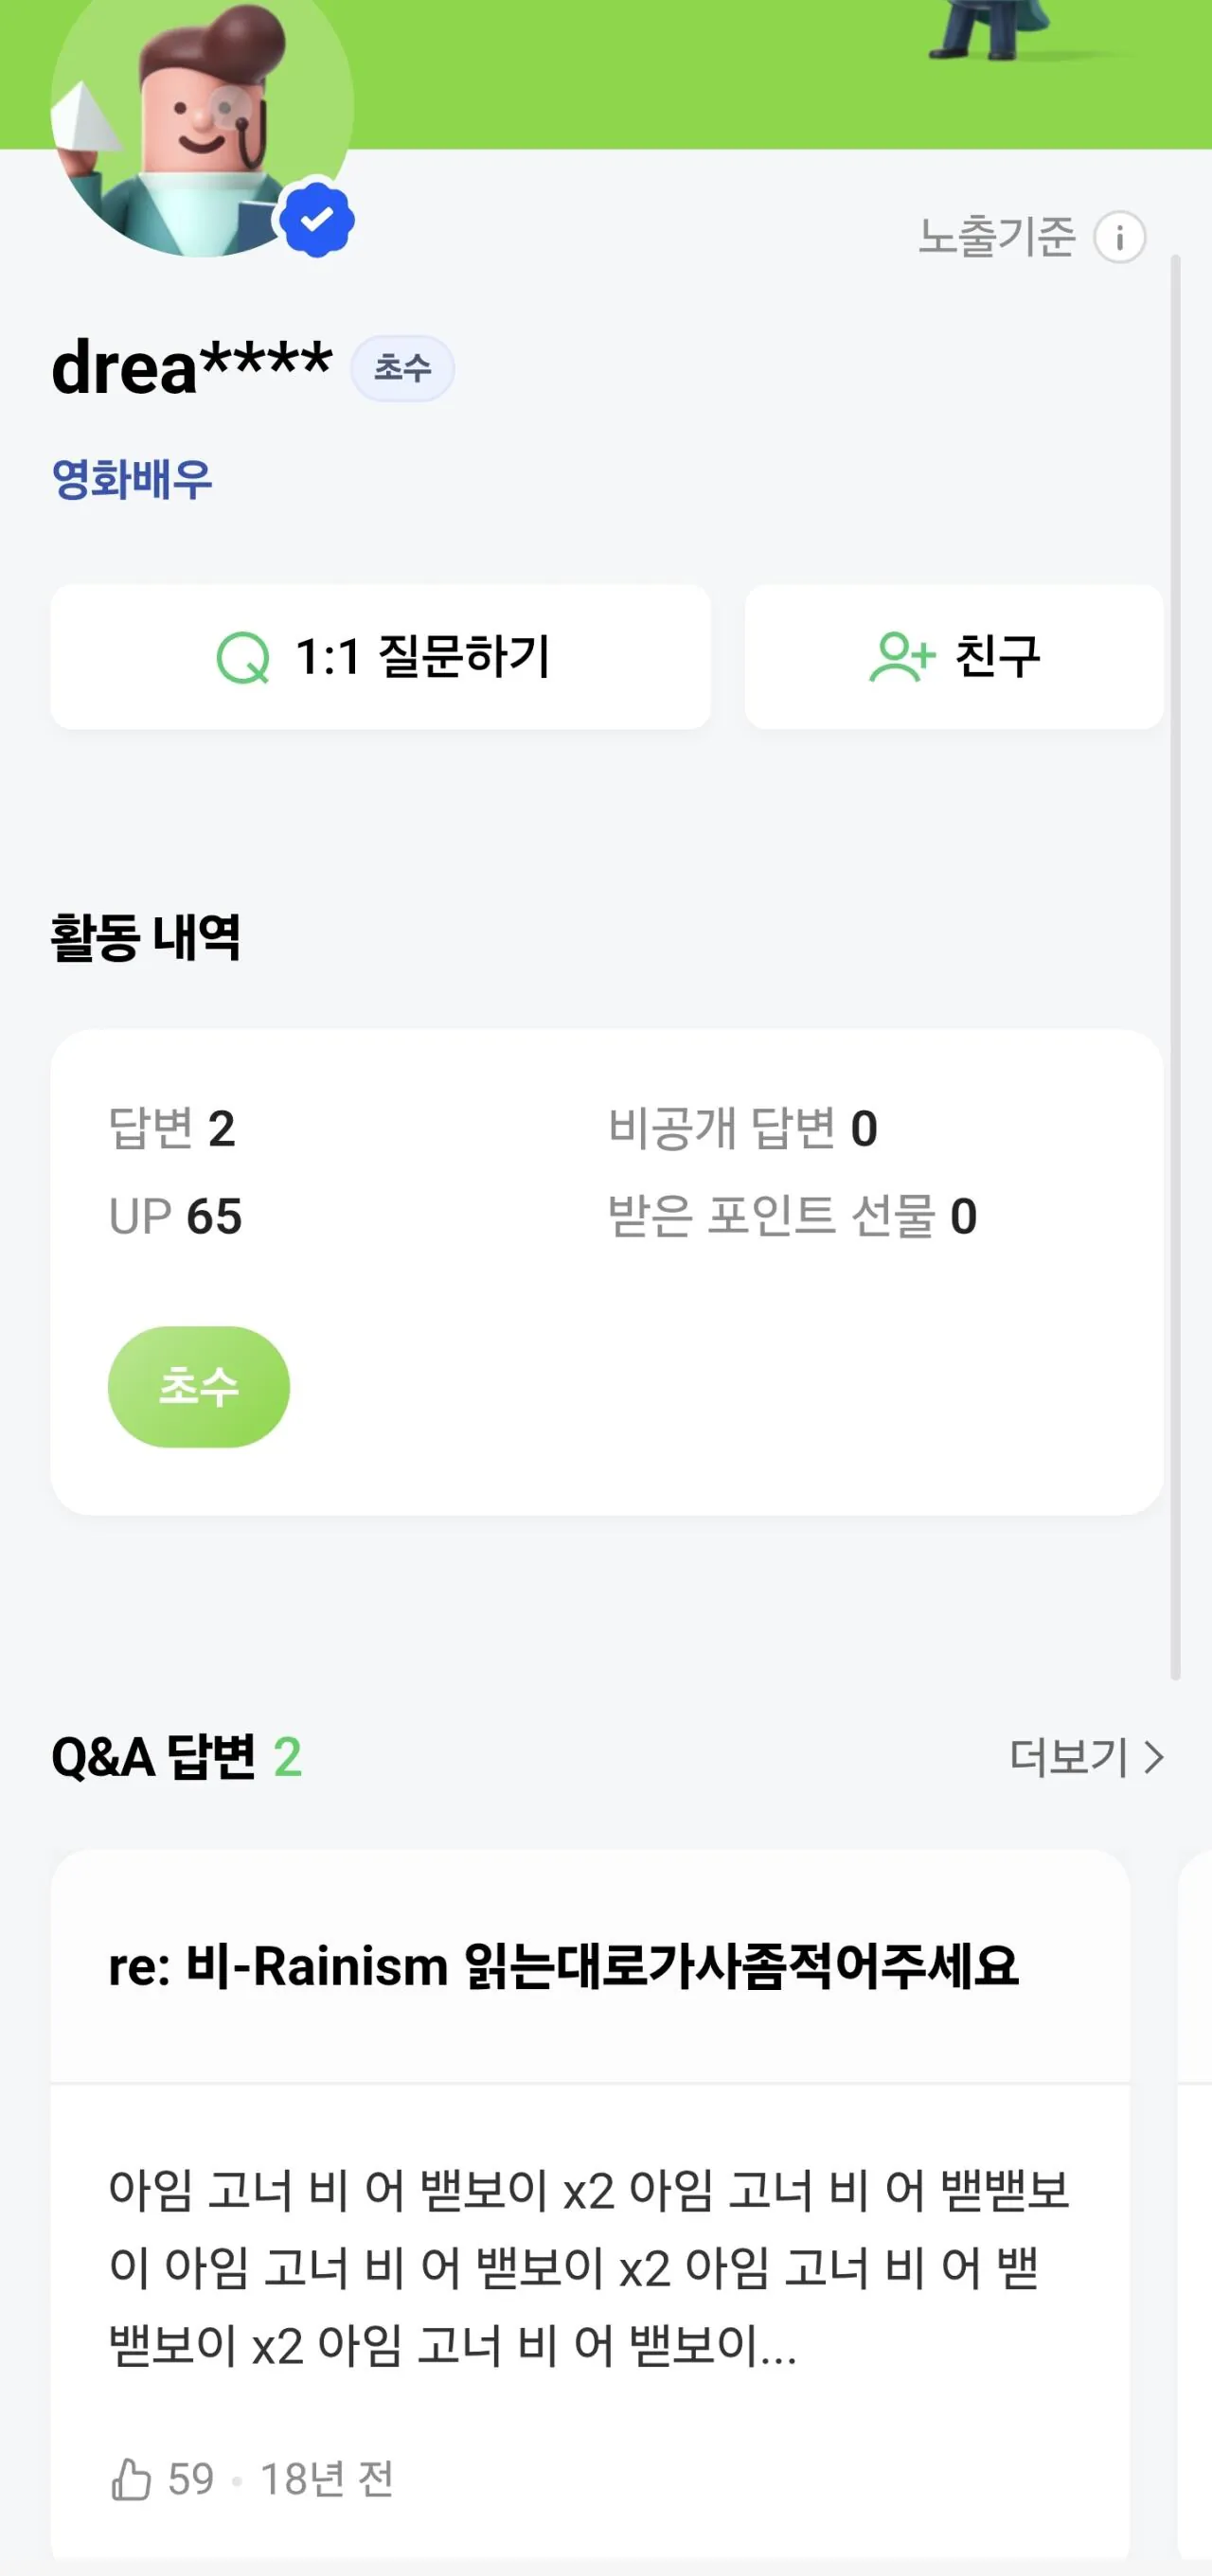Screen dimensions: 1212x2576
Task: Click the green Q icon on question button
Action: point(243,658)
